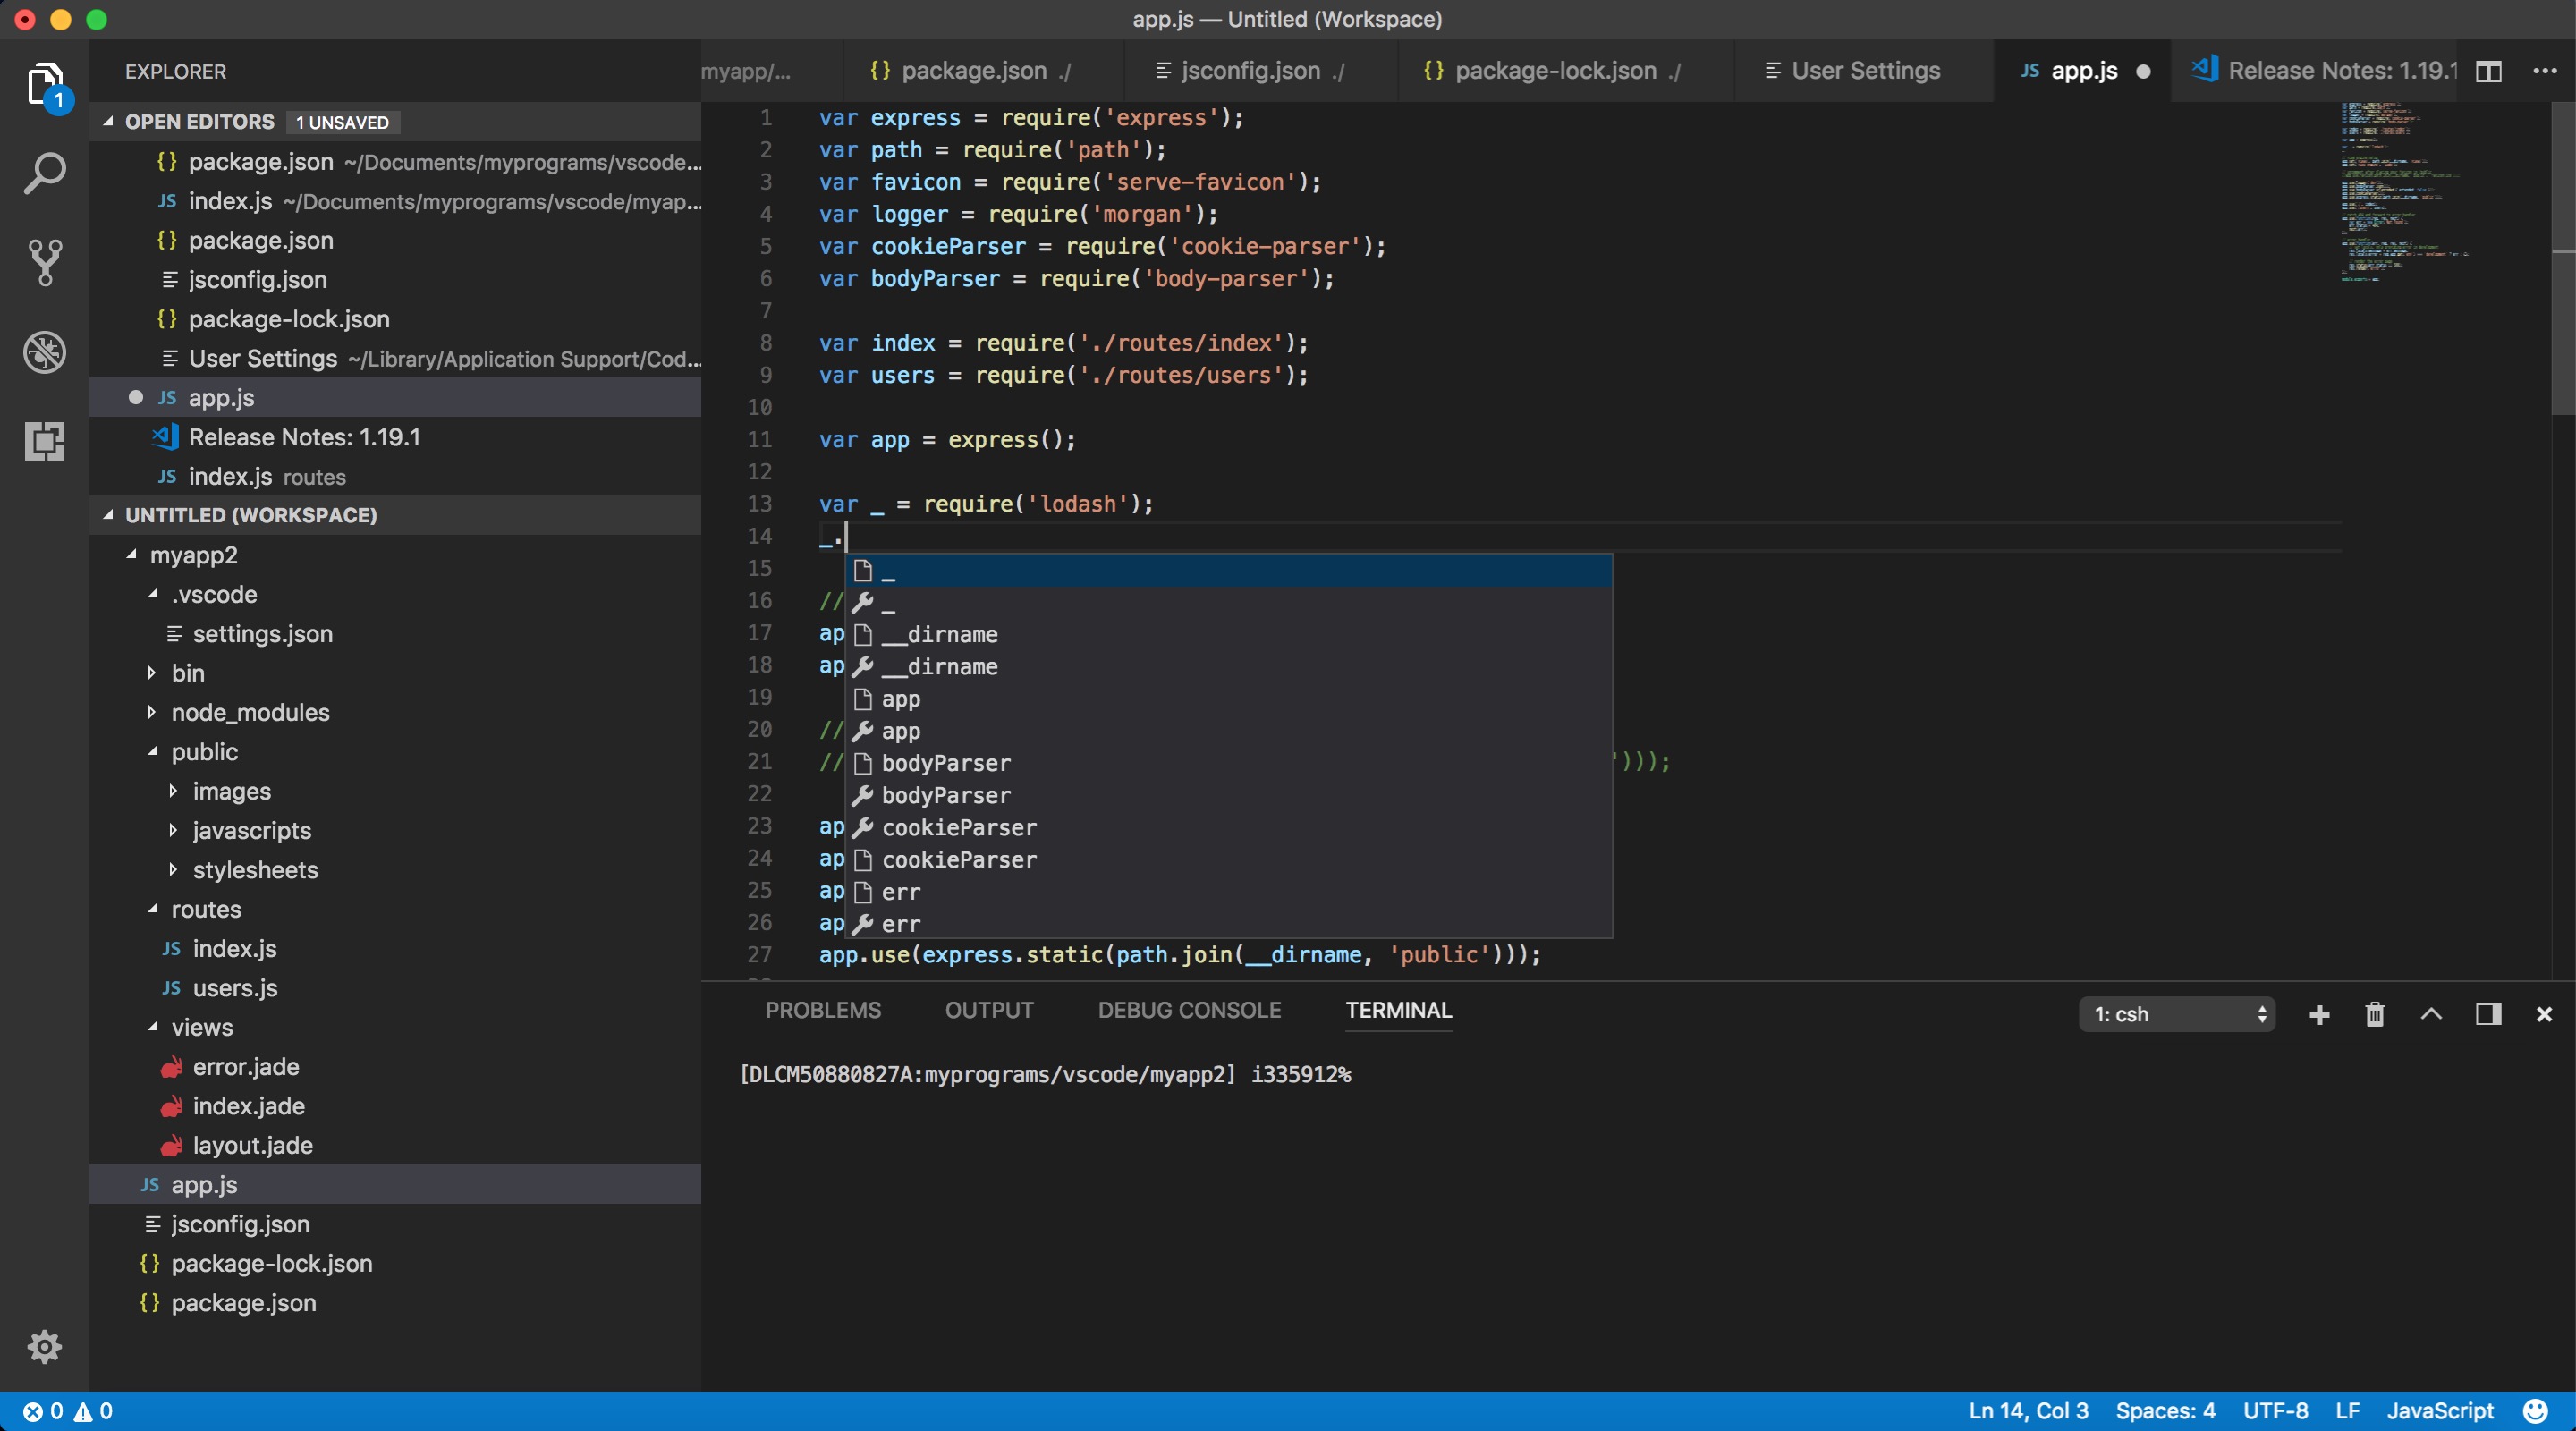
Task: Select bodyParser from the IntelliSense suggestions
Action: [x=945, y=763]
